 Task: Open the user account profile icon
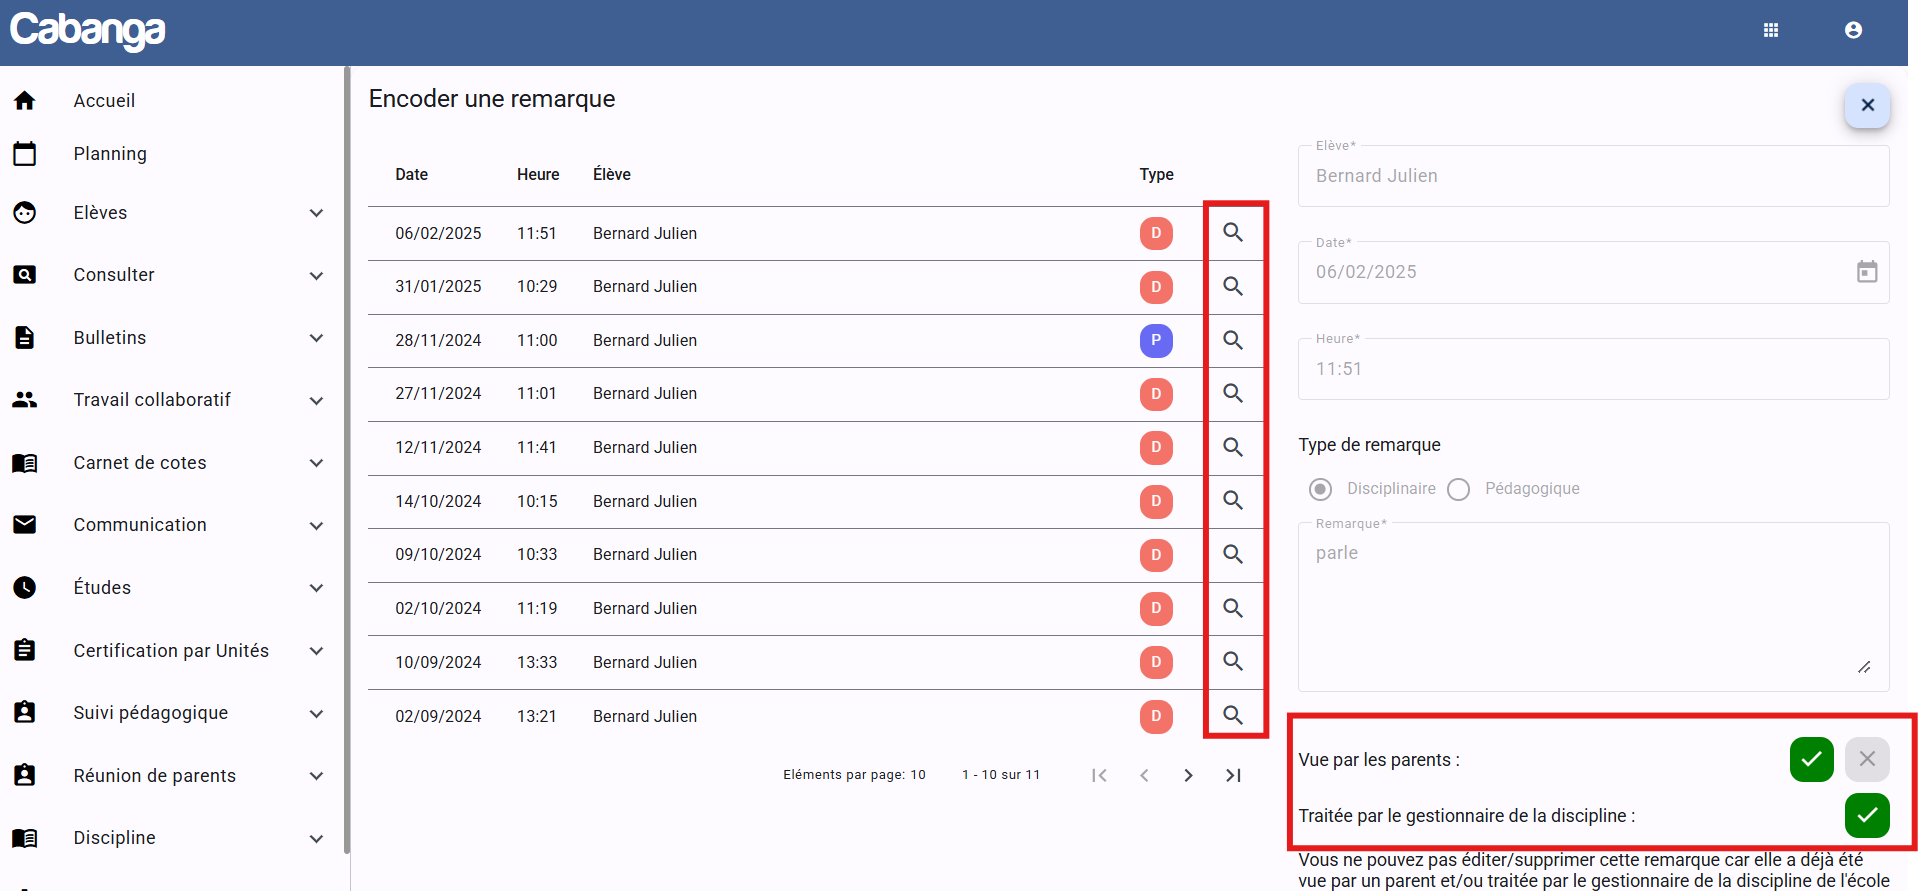click(x=1853, y=30)
